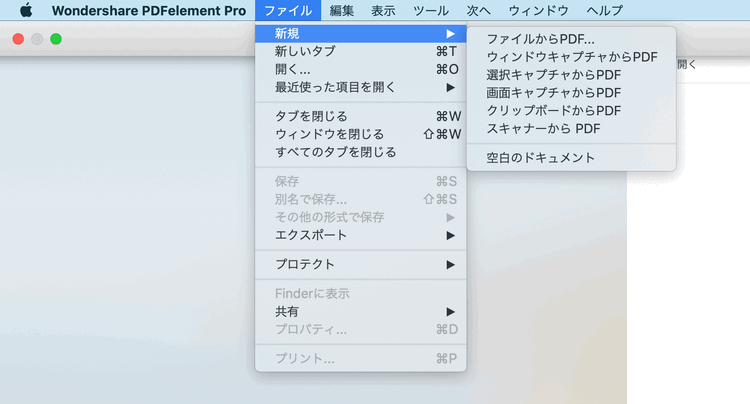The width and height of the screenshot is (750, 404).
Task: Open the 編集 menu
Action: coord(342,11)
